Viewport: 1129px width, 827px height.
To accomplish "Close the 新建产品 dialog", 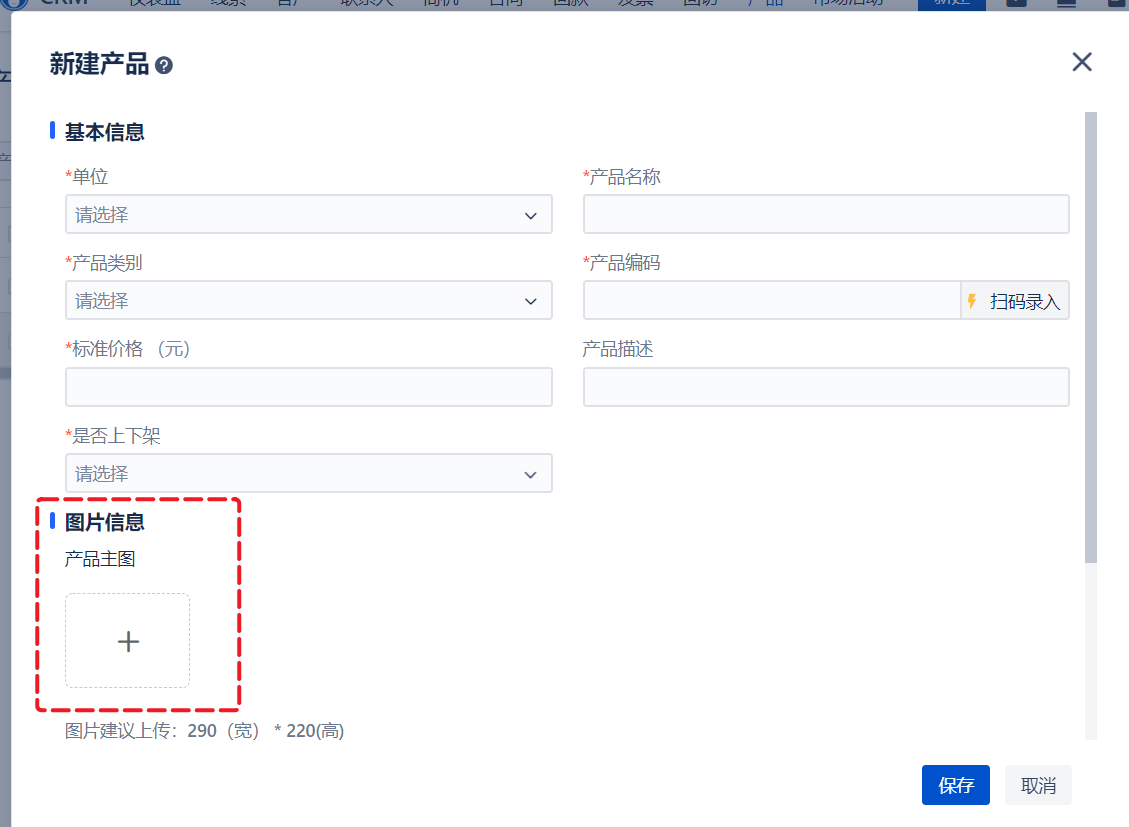I will point(1081,62).
